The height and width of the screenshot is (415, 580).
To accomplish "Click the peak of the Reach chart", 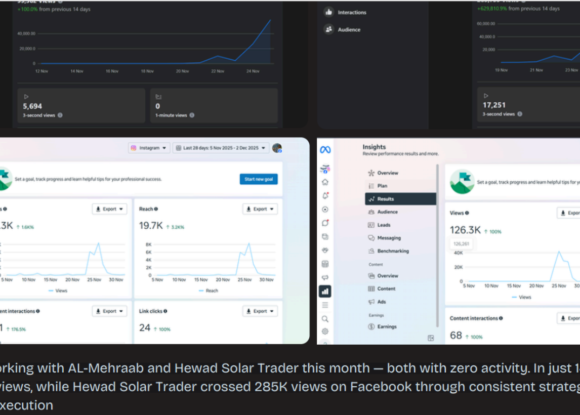I will tap(249, 243).
